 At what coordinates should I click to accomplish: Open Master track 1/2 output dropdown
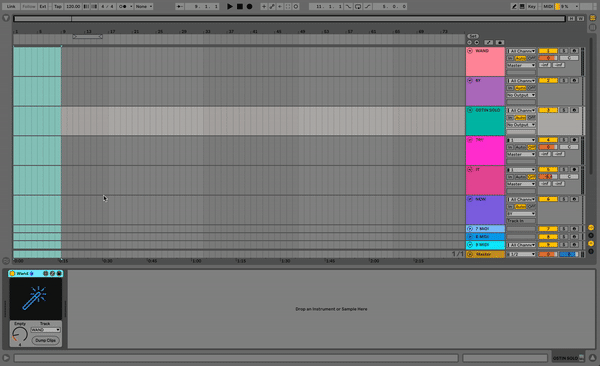coord(521,254)
